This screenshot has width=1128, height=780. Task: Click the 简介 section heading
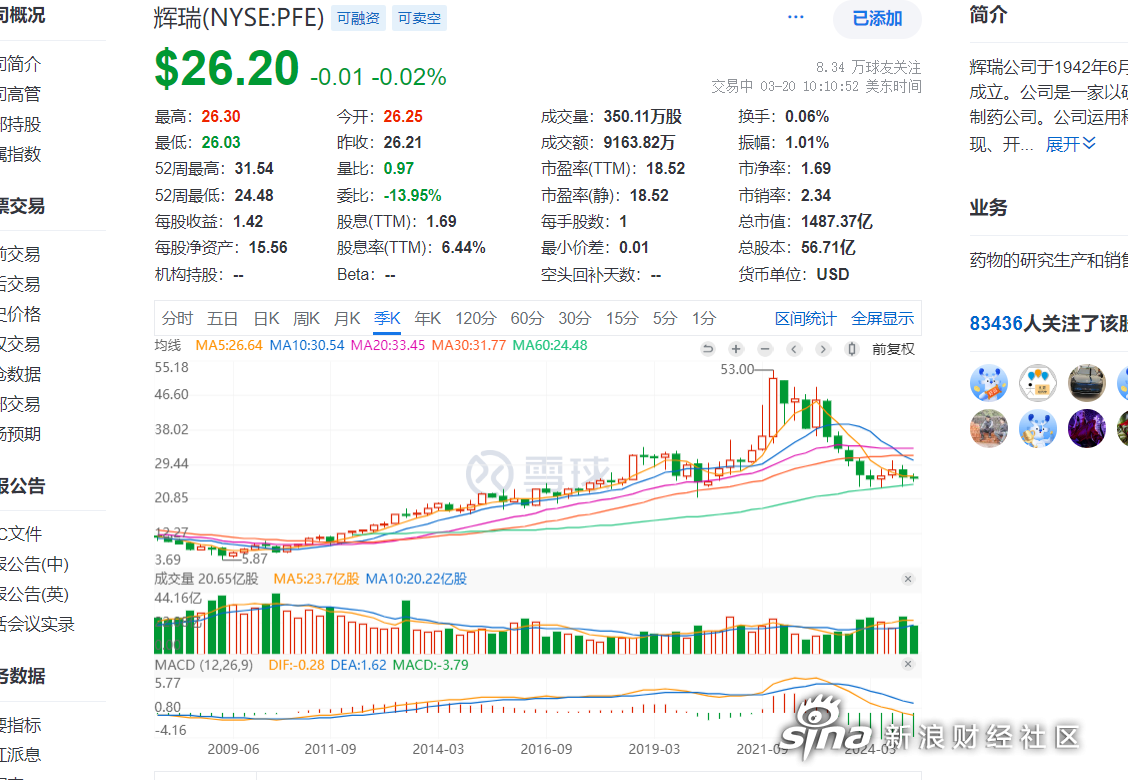point(988,14)
